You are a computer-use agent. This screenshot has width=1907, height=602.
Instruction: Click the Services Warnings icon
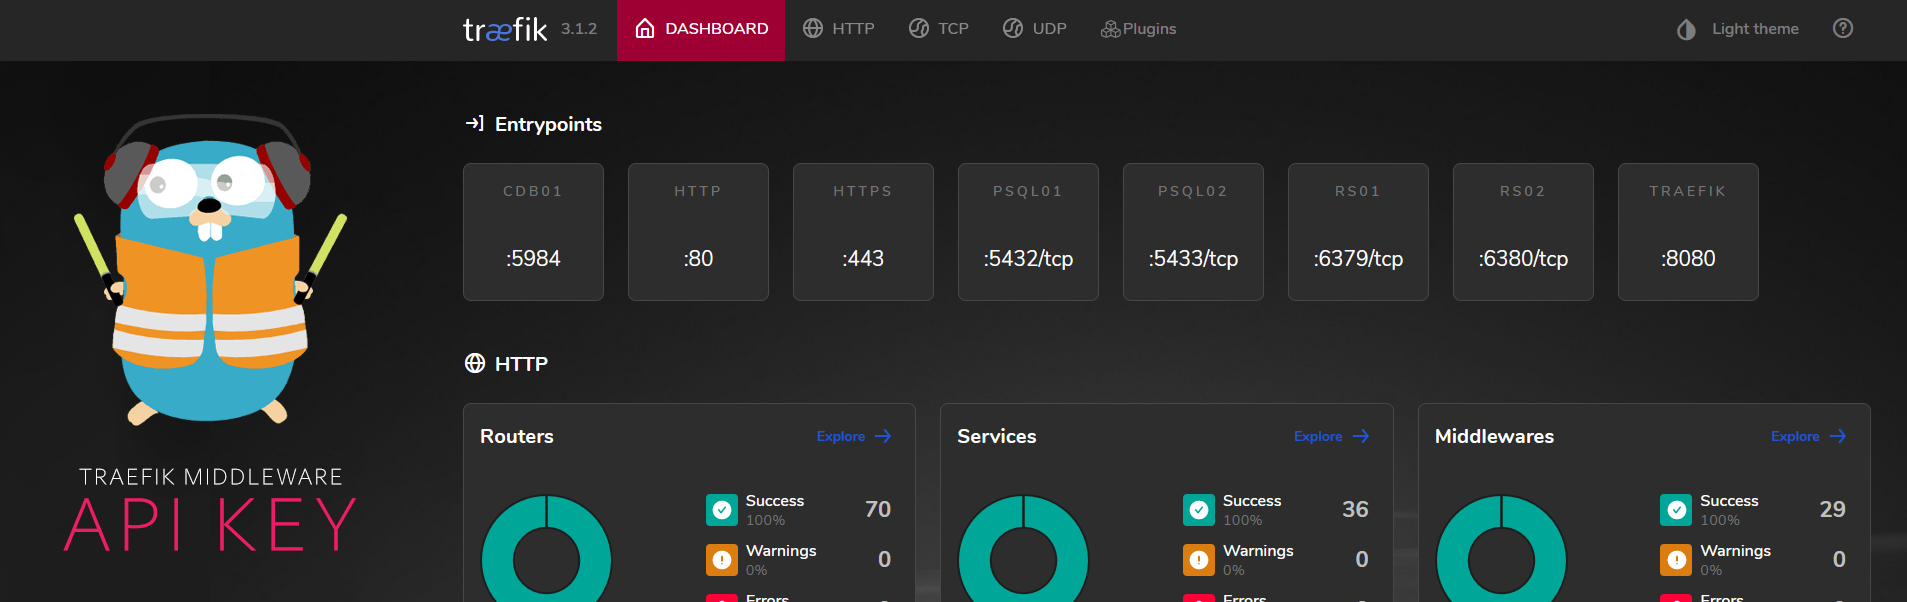[1199, 560]
